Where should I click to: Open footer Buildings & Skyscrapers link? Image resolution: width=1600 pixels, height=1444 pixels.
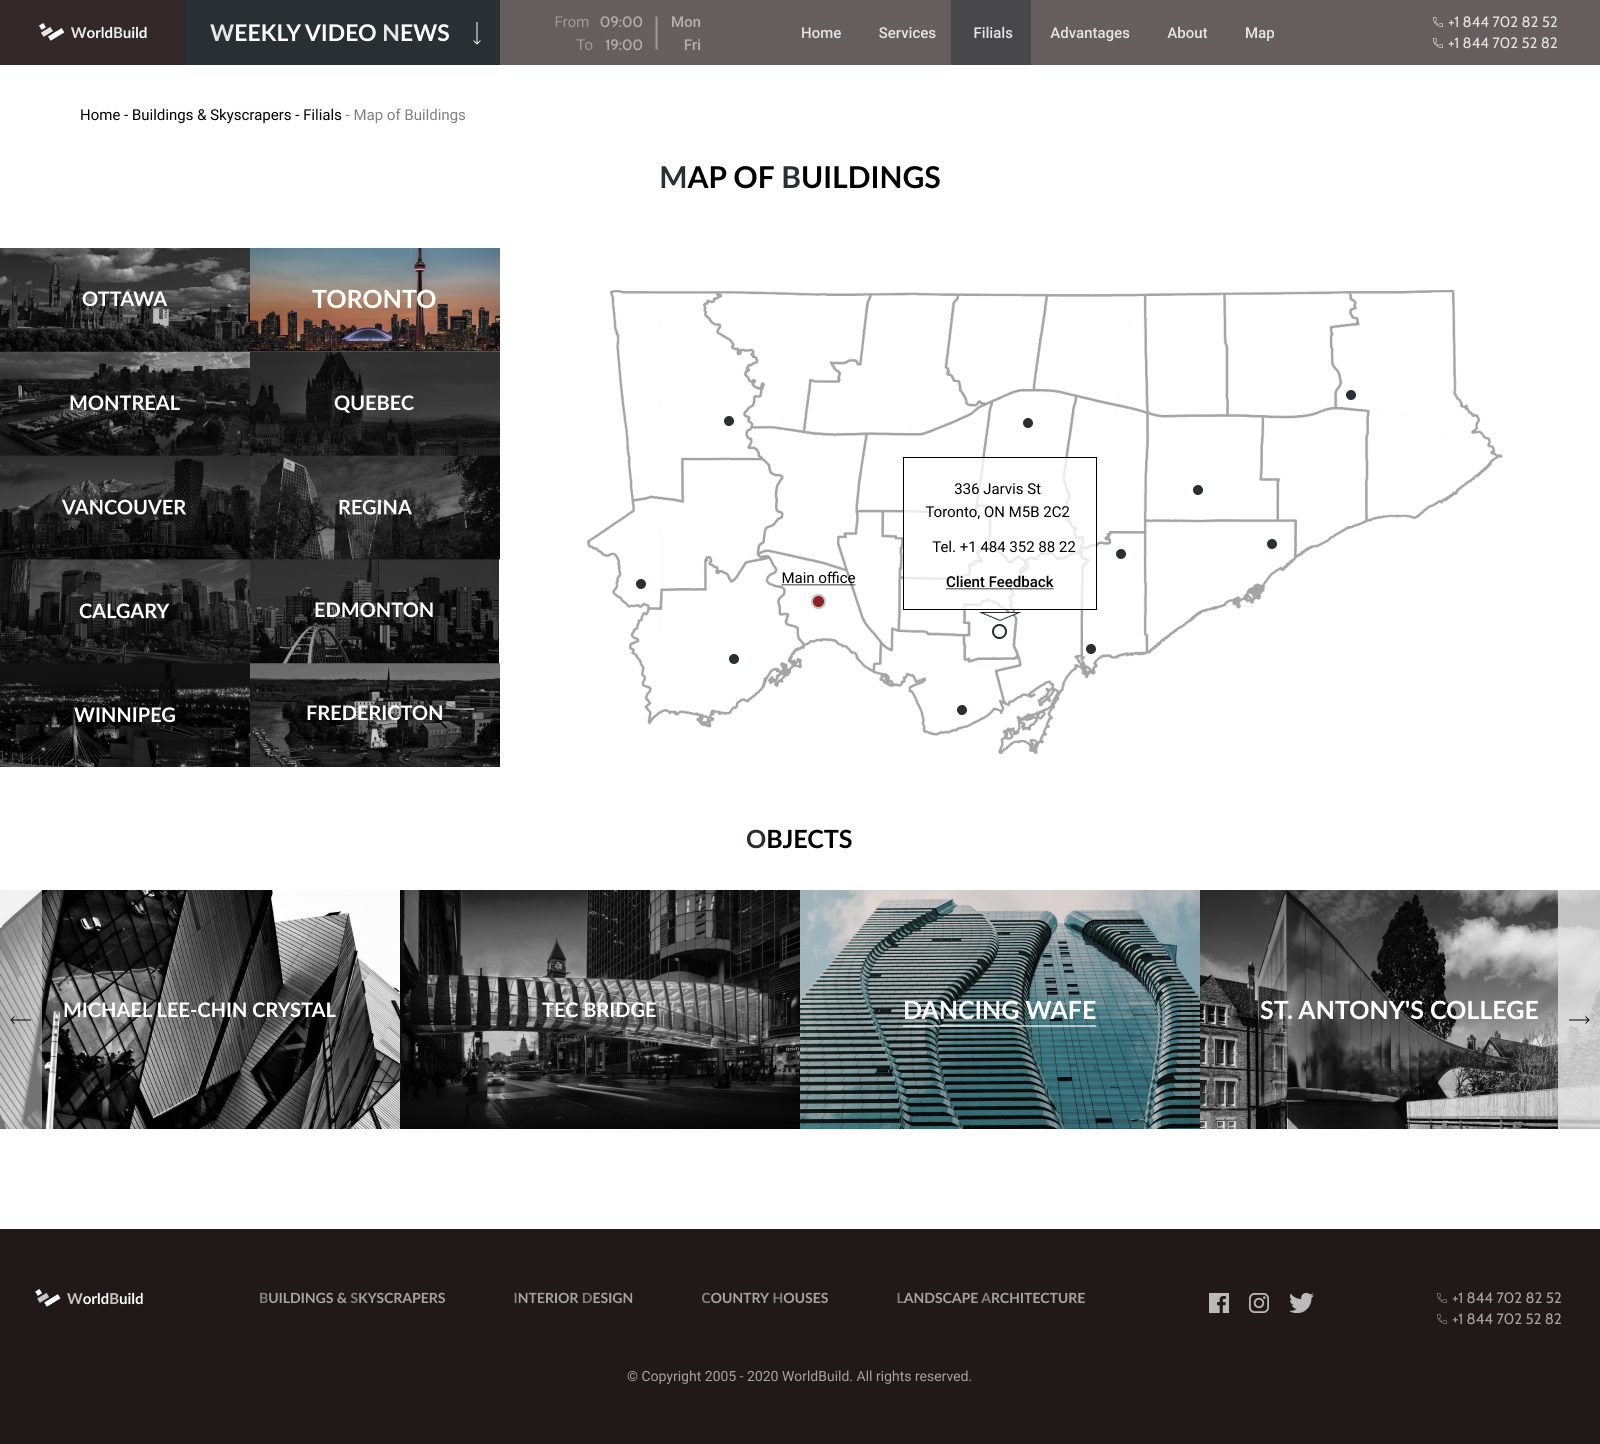point(352,1298)
